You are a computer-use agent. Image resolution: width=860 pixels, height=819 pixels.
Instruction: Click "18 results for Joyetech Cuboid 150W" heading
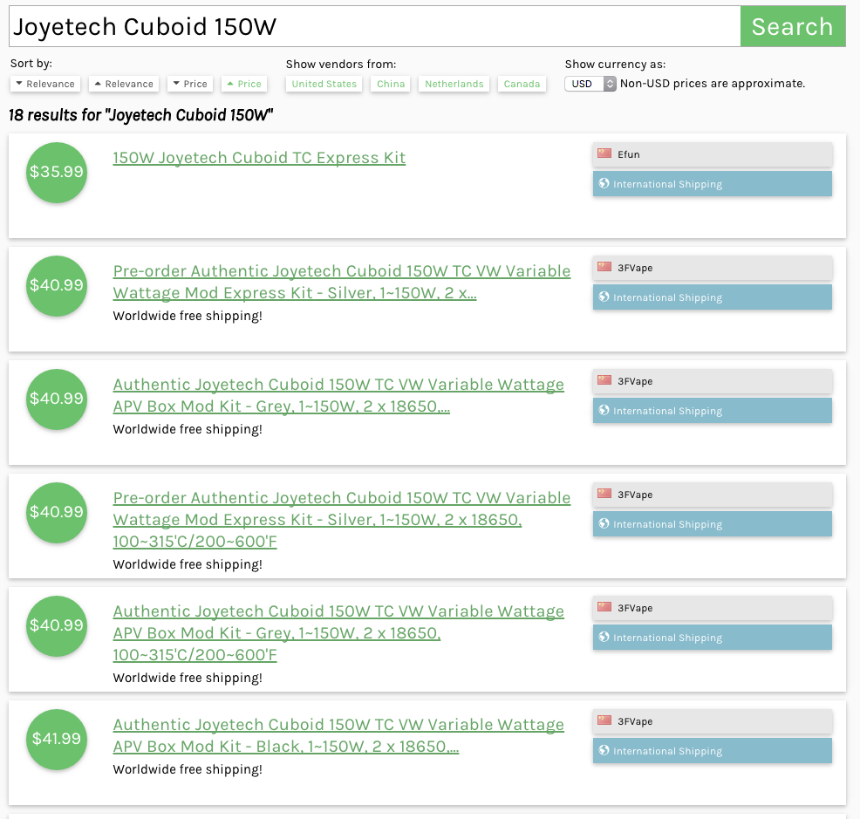(141, 115)
